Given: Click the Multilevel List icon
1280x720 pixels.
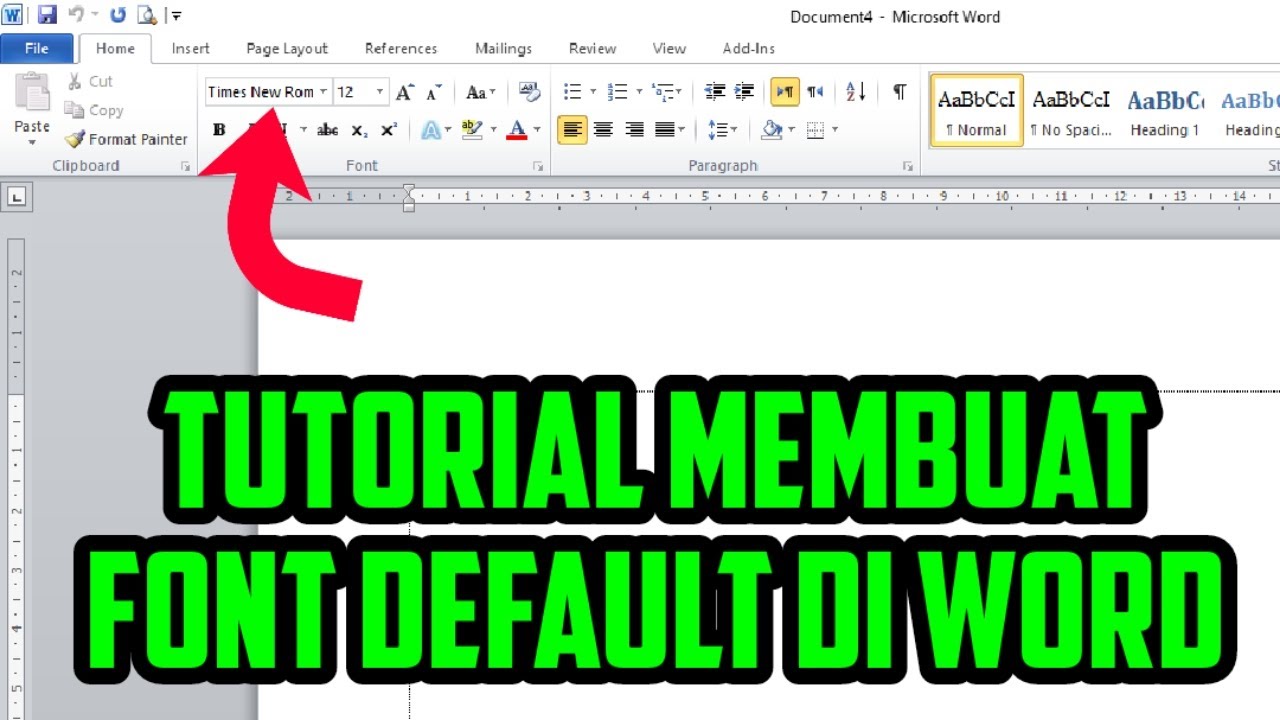Looking at the screenshot, I should tap(663, 92).
